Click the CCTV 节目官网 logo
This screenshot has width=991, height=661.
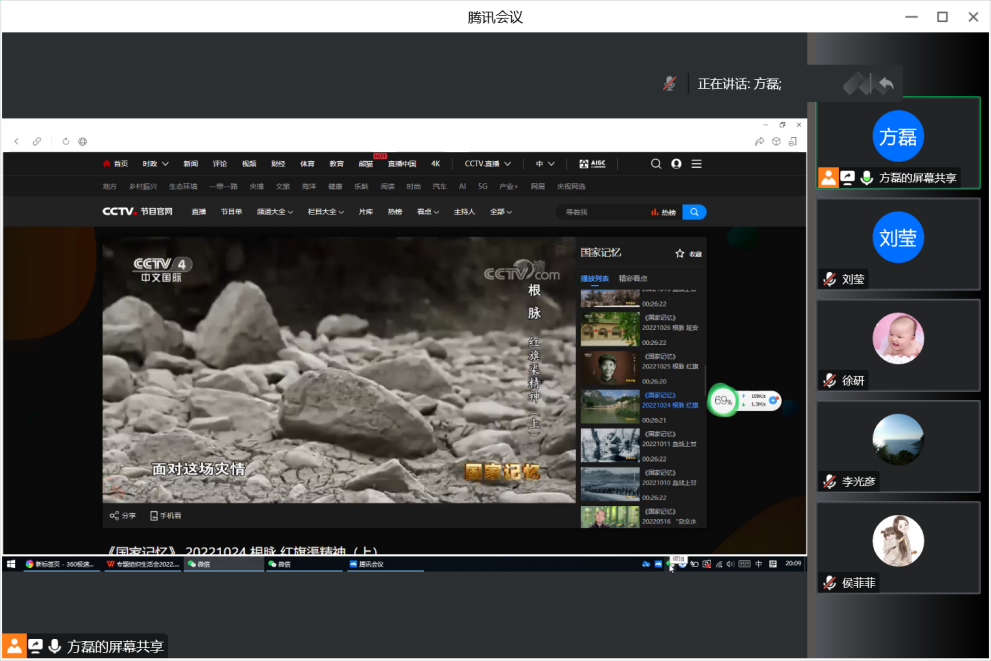pyautogui.click(x=138, y=211)
